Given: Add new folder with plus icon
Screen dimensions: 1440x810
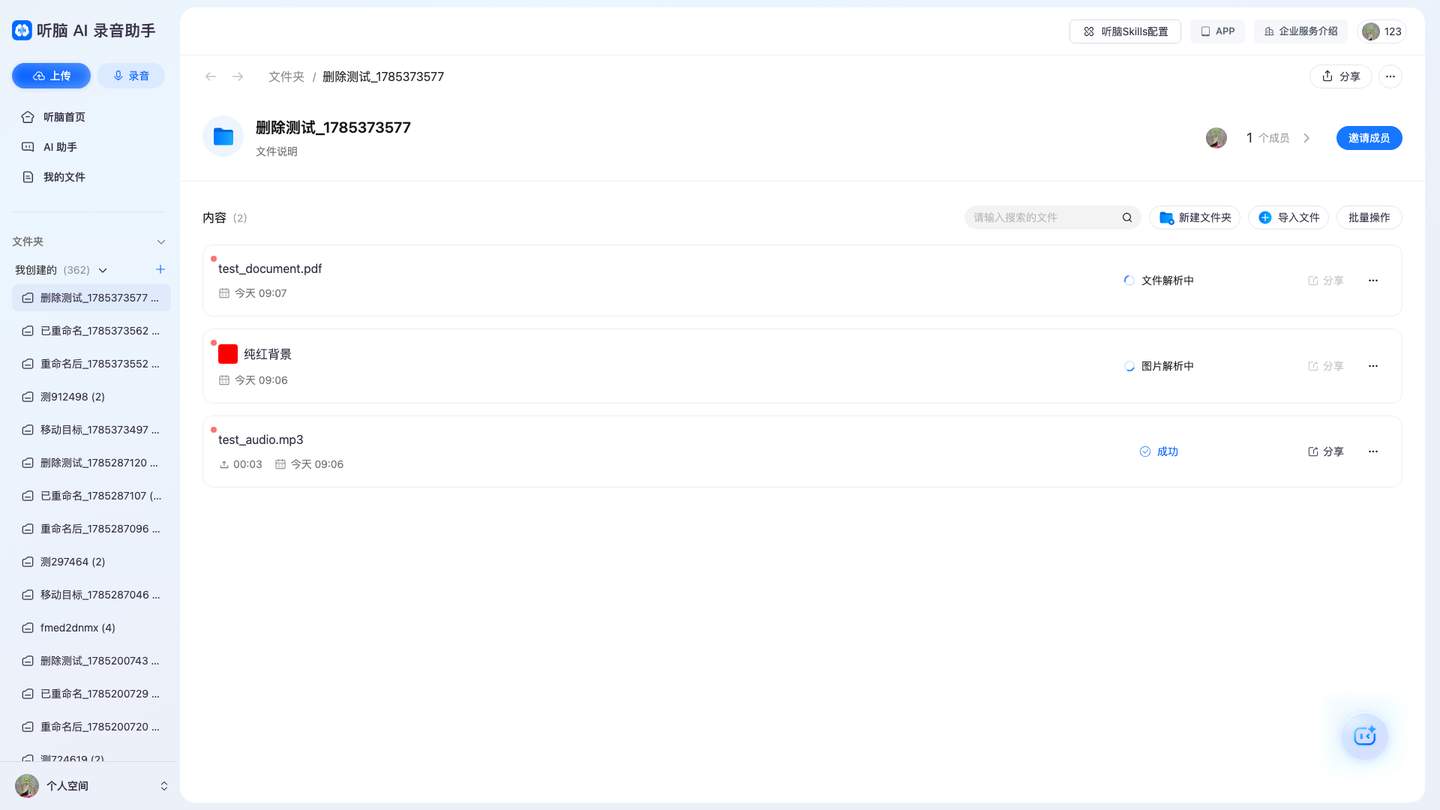Looking at the screenshot, I should 160,270.
